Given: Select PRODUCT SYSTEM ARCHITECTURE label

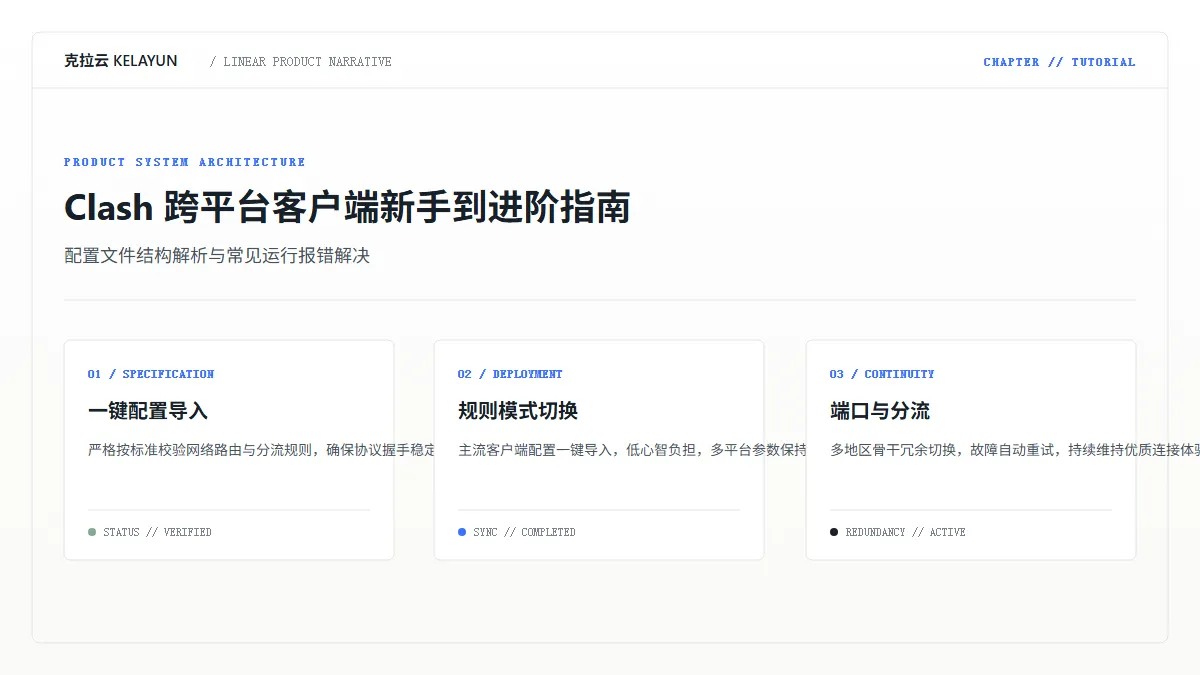Looking at the screenshot, I should tap(184, 162).
